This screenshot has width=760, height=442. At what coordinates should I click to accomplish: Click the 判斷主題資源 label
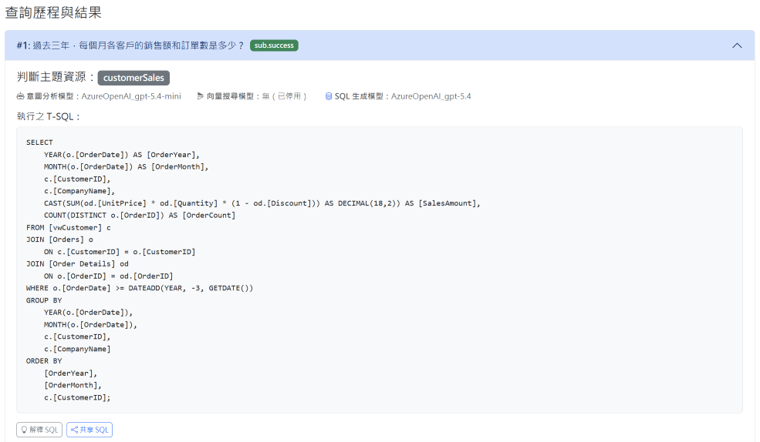pos(55,77)
